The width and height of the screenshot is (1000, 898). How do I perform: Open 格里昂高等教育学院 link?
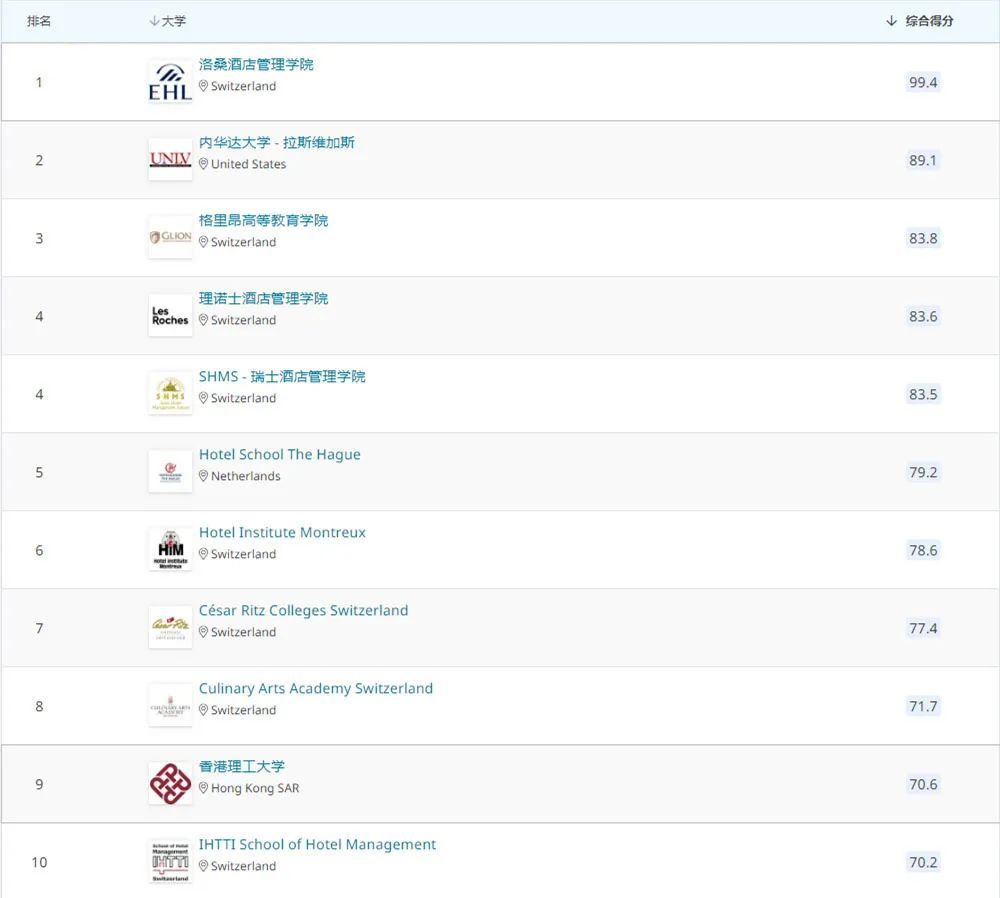point(263,221)
